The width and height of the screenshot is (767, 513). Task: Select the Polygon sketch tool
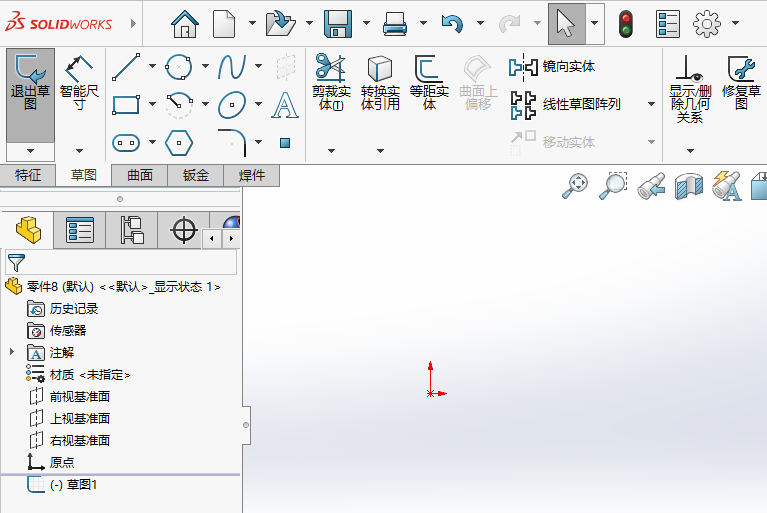pyautogui.click(x=179, y=143)
